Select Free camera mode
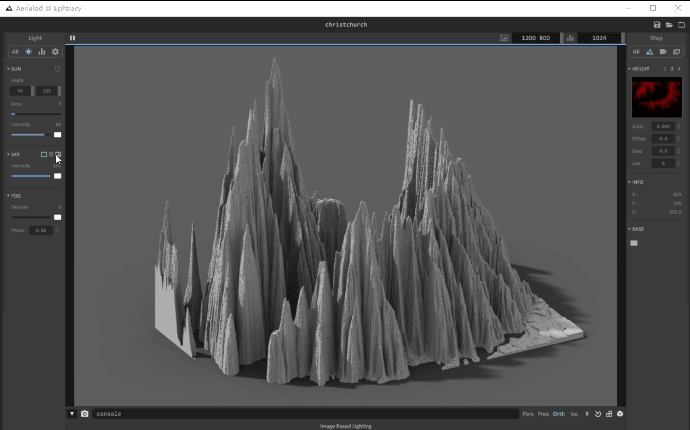Screen dimensions: 690x430 pos(543,413)
